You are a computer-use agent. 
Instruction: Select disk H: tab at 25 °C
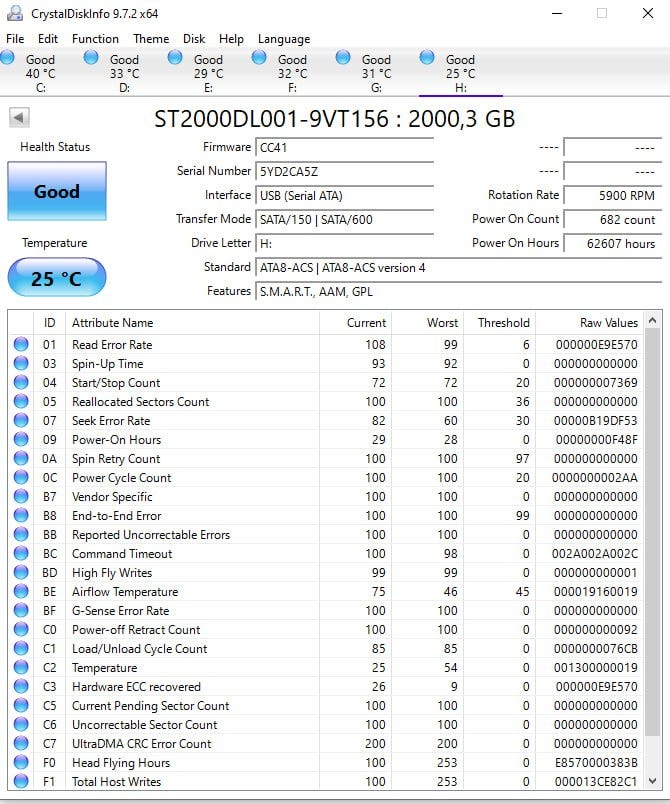461,73
